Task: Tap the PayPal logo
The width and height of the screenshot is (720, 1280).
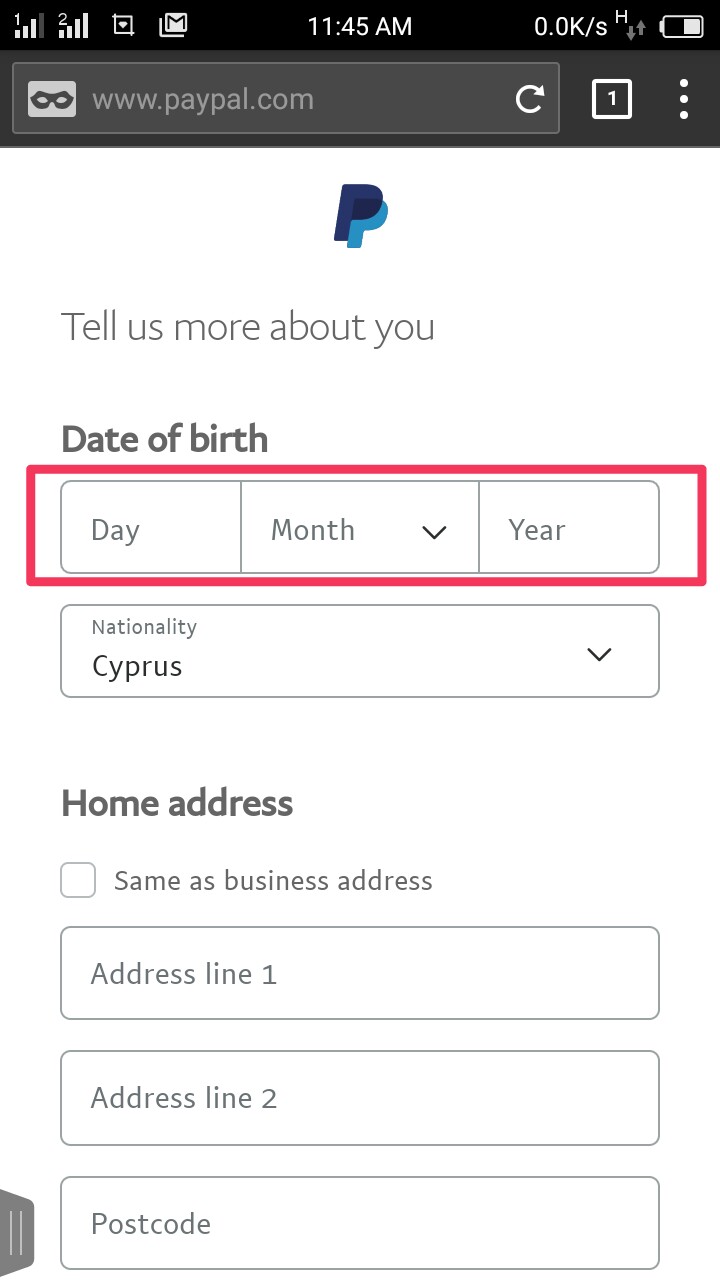Action: pyautogui.click(x=360, y=215)
